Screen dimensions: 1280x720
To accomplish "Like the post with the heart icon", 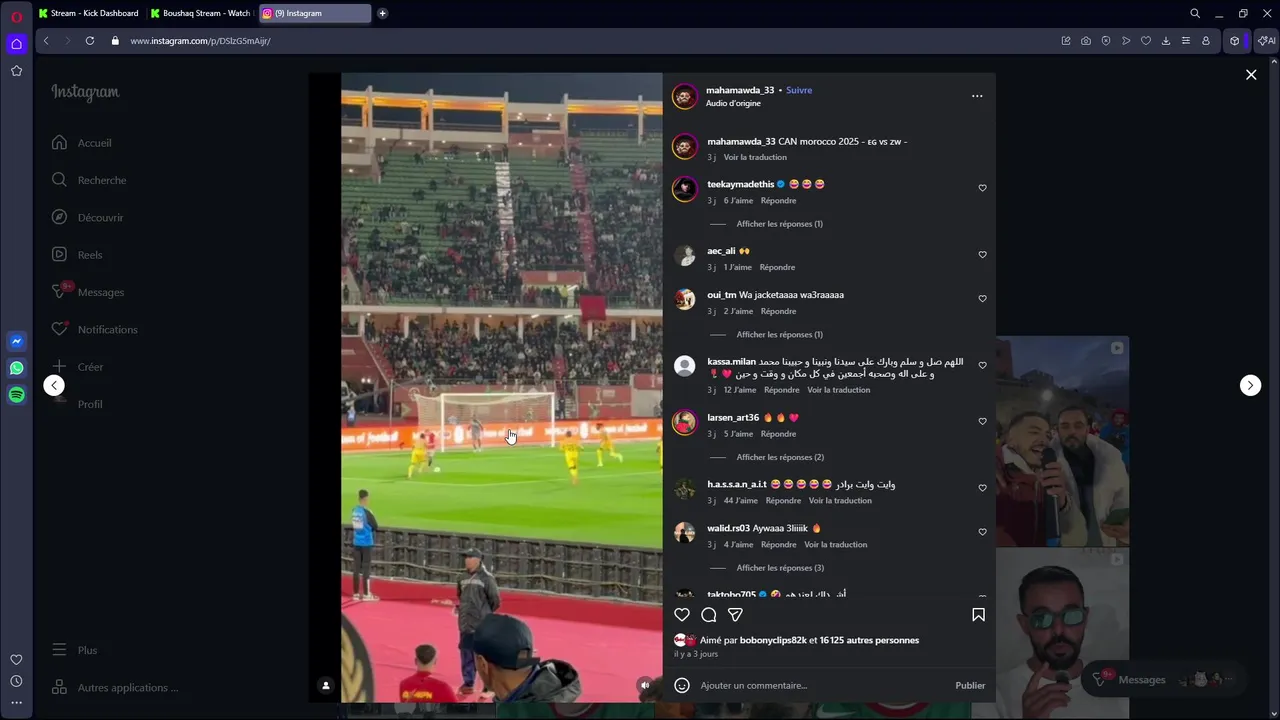I will 682,615.
